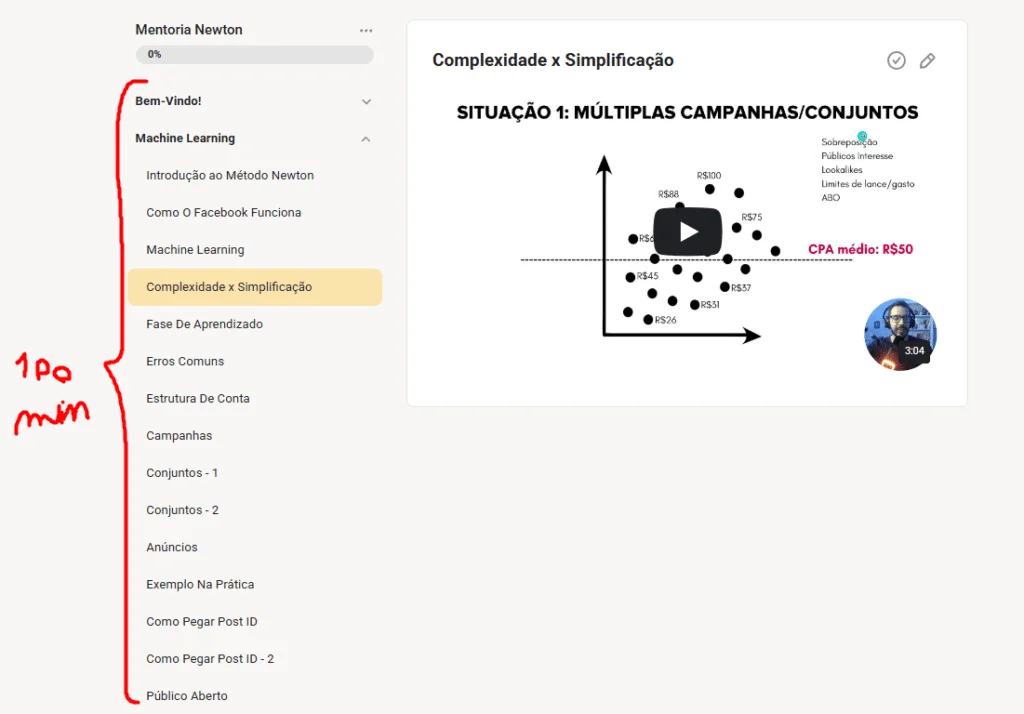1024x714 pixels.
Task: Click the 0% course progress bar
Action: [255, 54]
